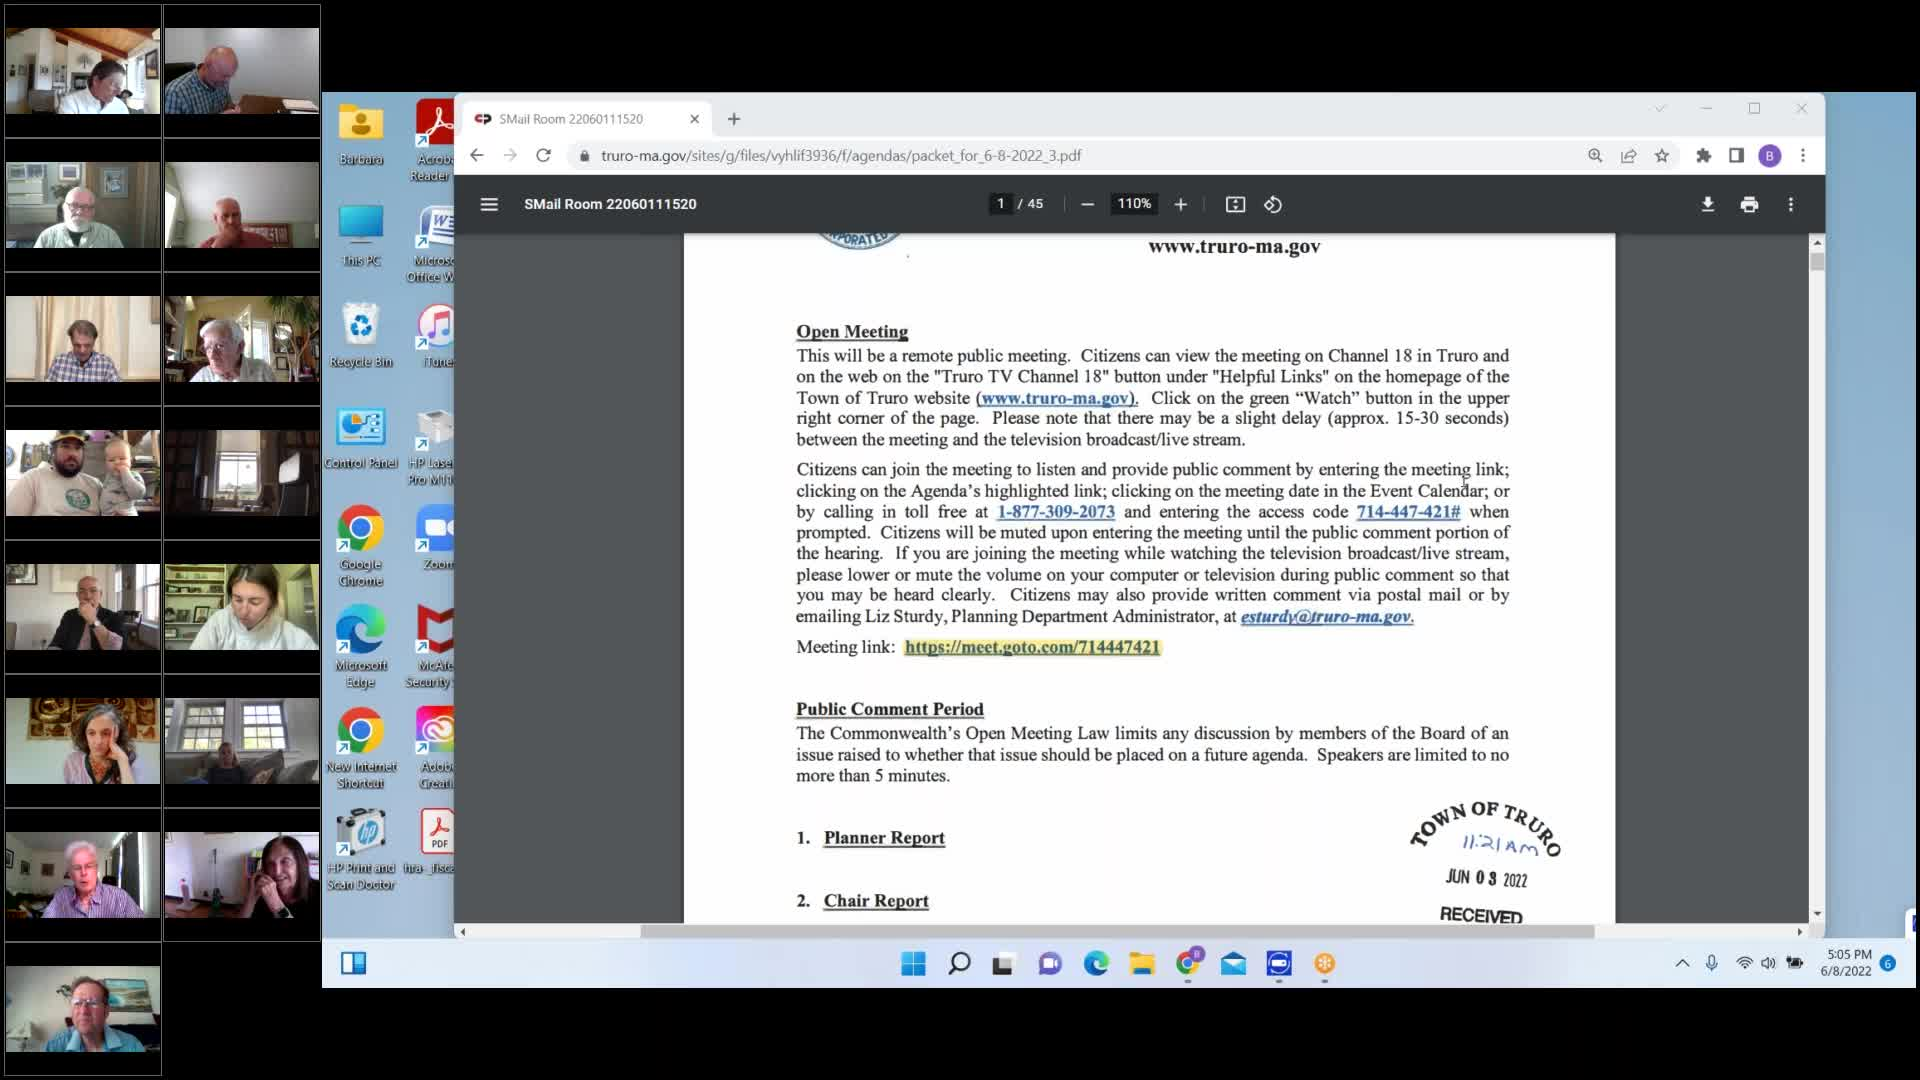Screen dimensions: 1920x1080
Task: Reload the current browser page
Action: click(x=543, y=156)
